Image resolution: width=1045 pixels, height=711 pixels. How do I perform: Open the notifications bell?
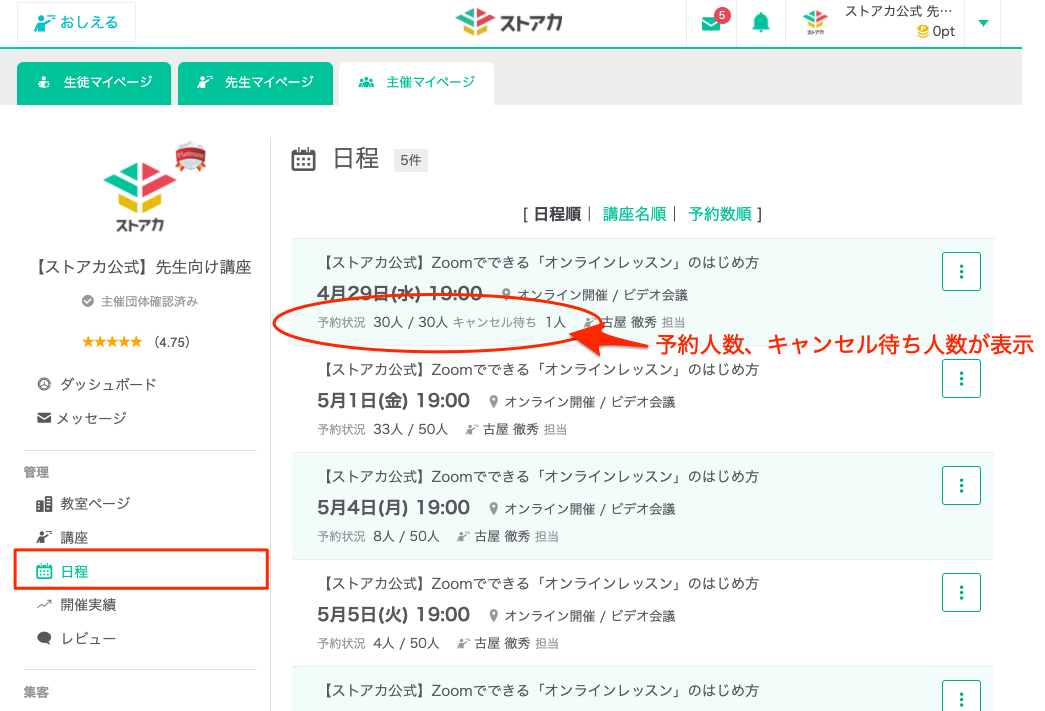[760, 23]
